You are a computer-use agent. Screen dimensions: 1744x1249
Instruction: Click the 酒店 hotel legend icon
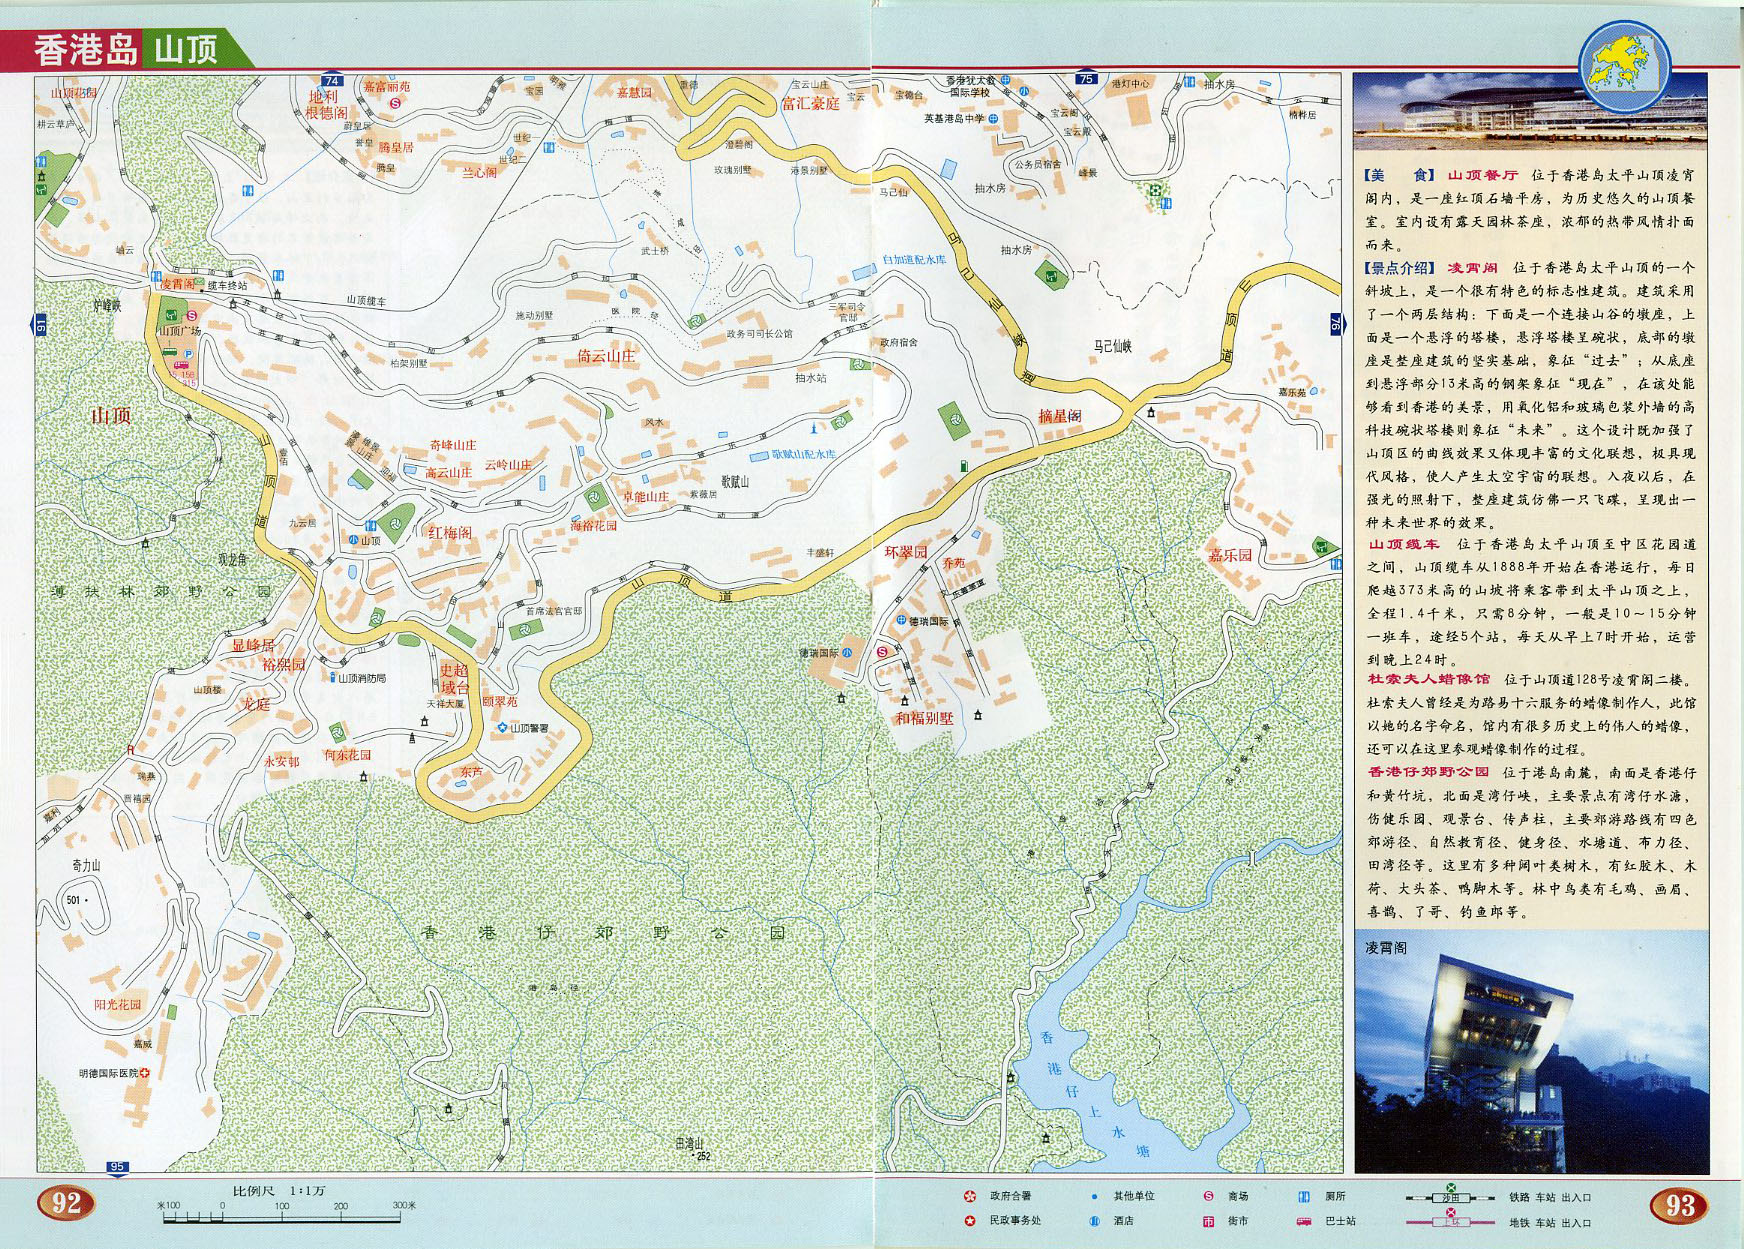(x=1094, y=1221)
